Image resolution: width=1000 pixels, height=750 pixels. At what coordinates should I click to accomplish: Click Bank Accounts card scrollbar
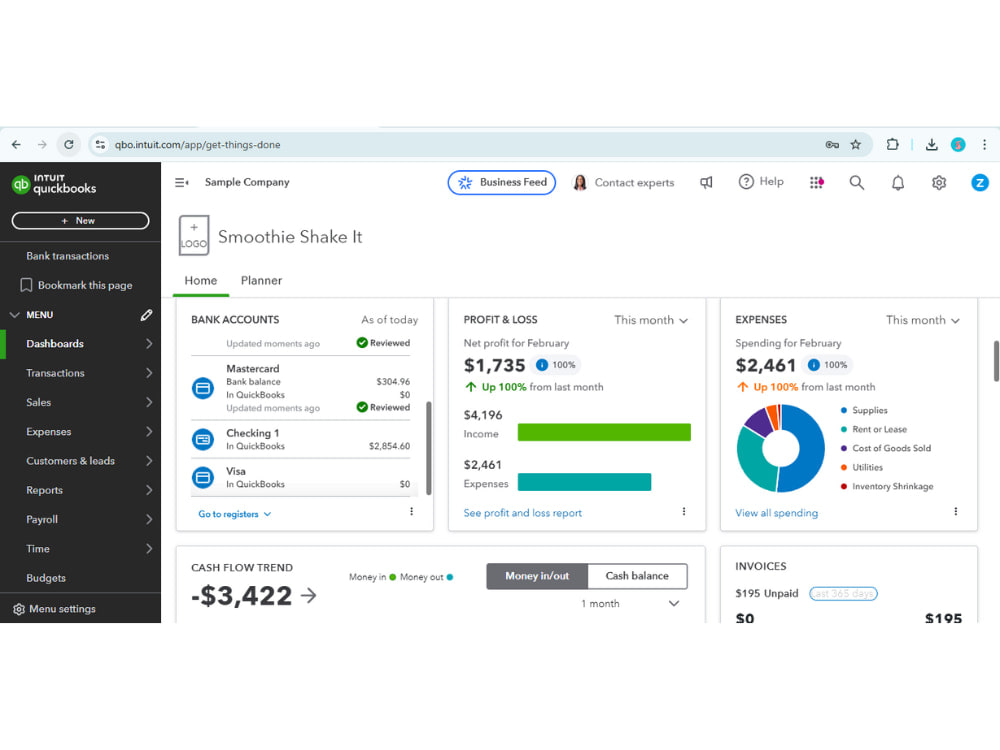pos(429,448)
